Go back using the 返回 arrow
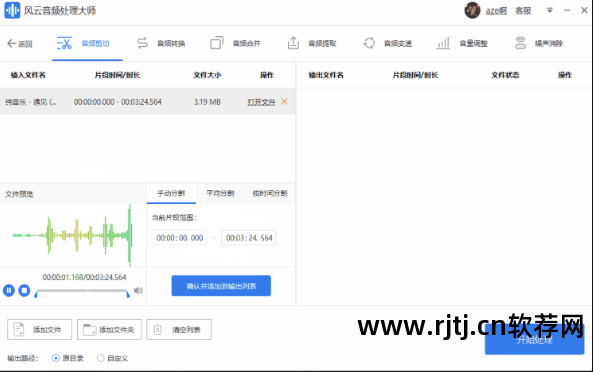The width and height of the screenshot is (593, 372). pos(20,43)
